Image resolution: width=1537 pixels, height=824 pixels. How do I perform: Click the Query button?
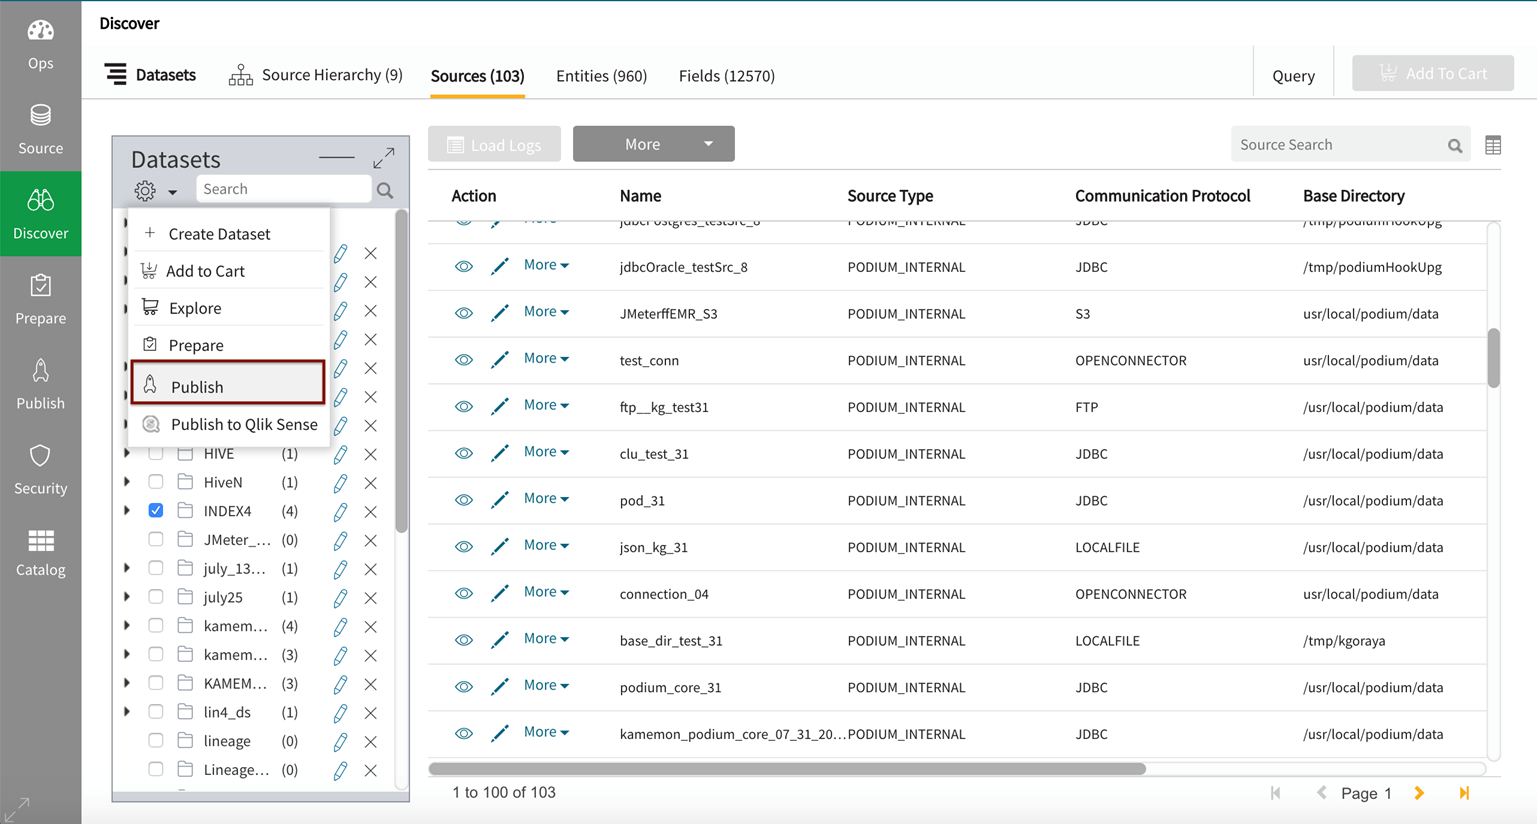coord(1293,76)
